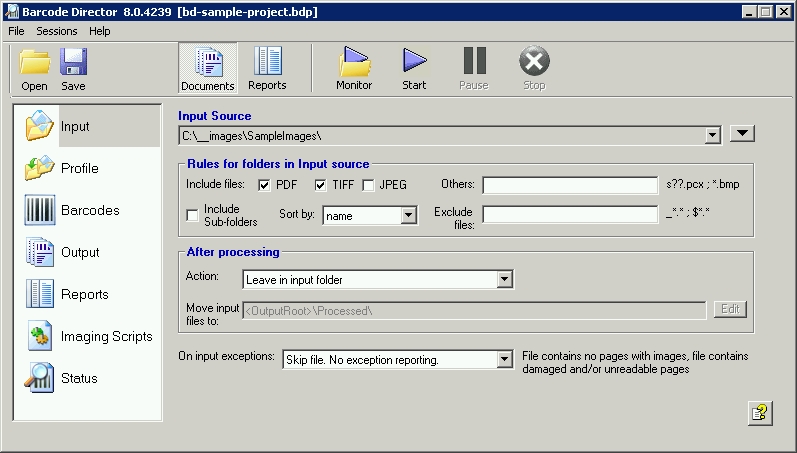
Task: Toggle the Include Sub-folders checkbox
Action: point(192,215)
